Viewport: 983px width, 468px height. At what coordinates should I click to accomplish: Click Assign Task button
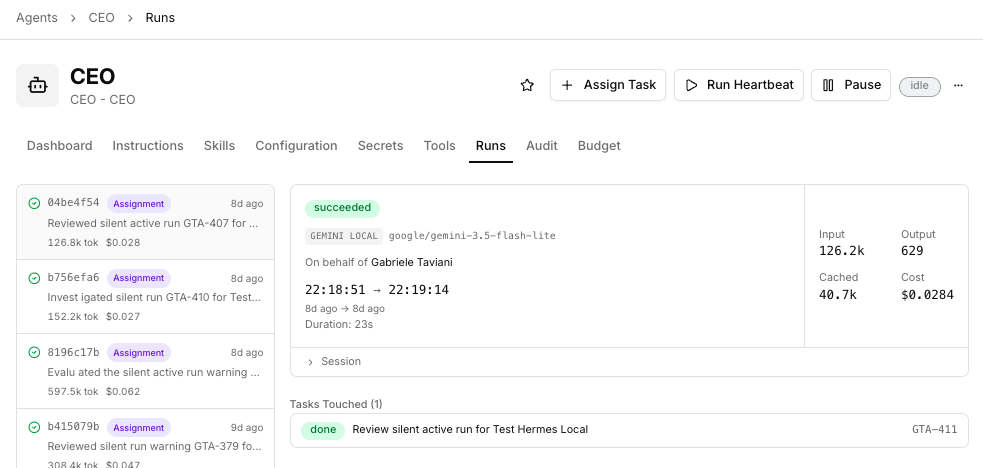click(607, 85)
